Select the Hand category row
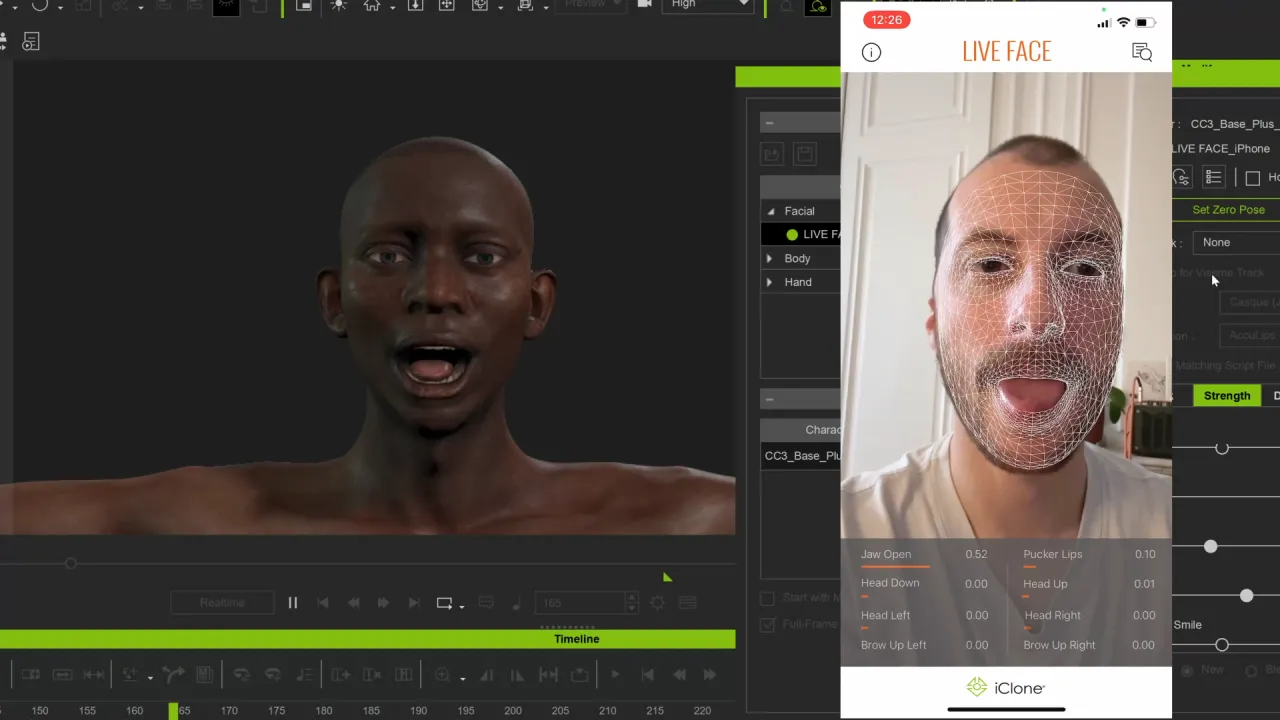This screenshot has height=720, width=1280. click(800, 282)
